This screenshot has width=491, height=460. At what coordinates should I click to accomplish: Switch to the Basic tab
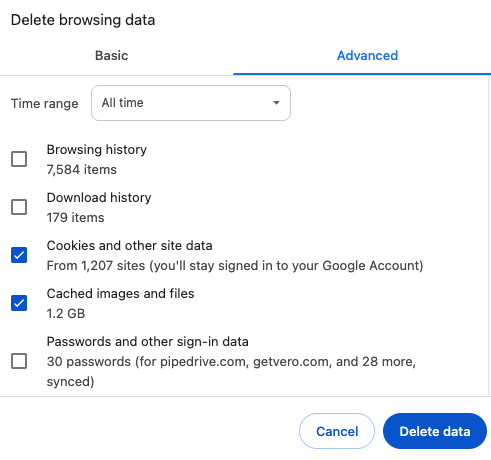(x=112, y=55)
